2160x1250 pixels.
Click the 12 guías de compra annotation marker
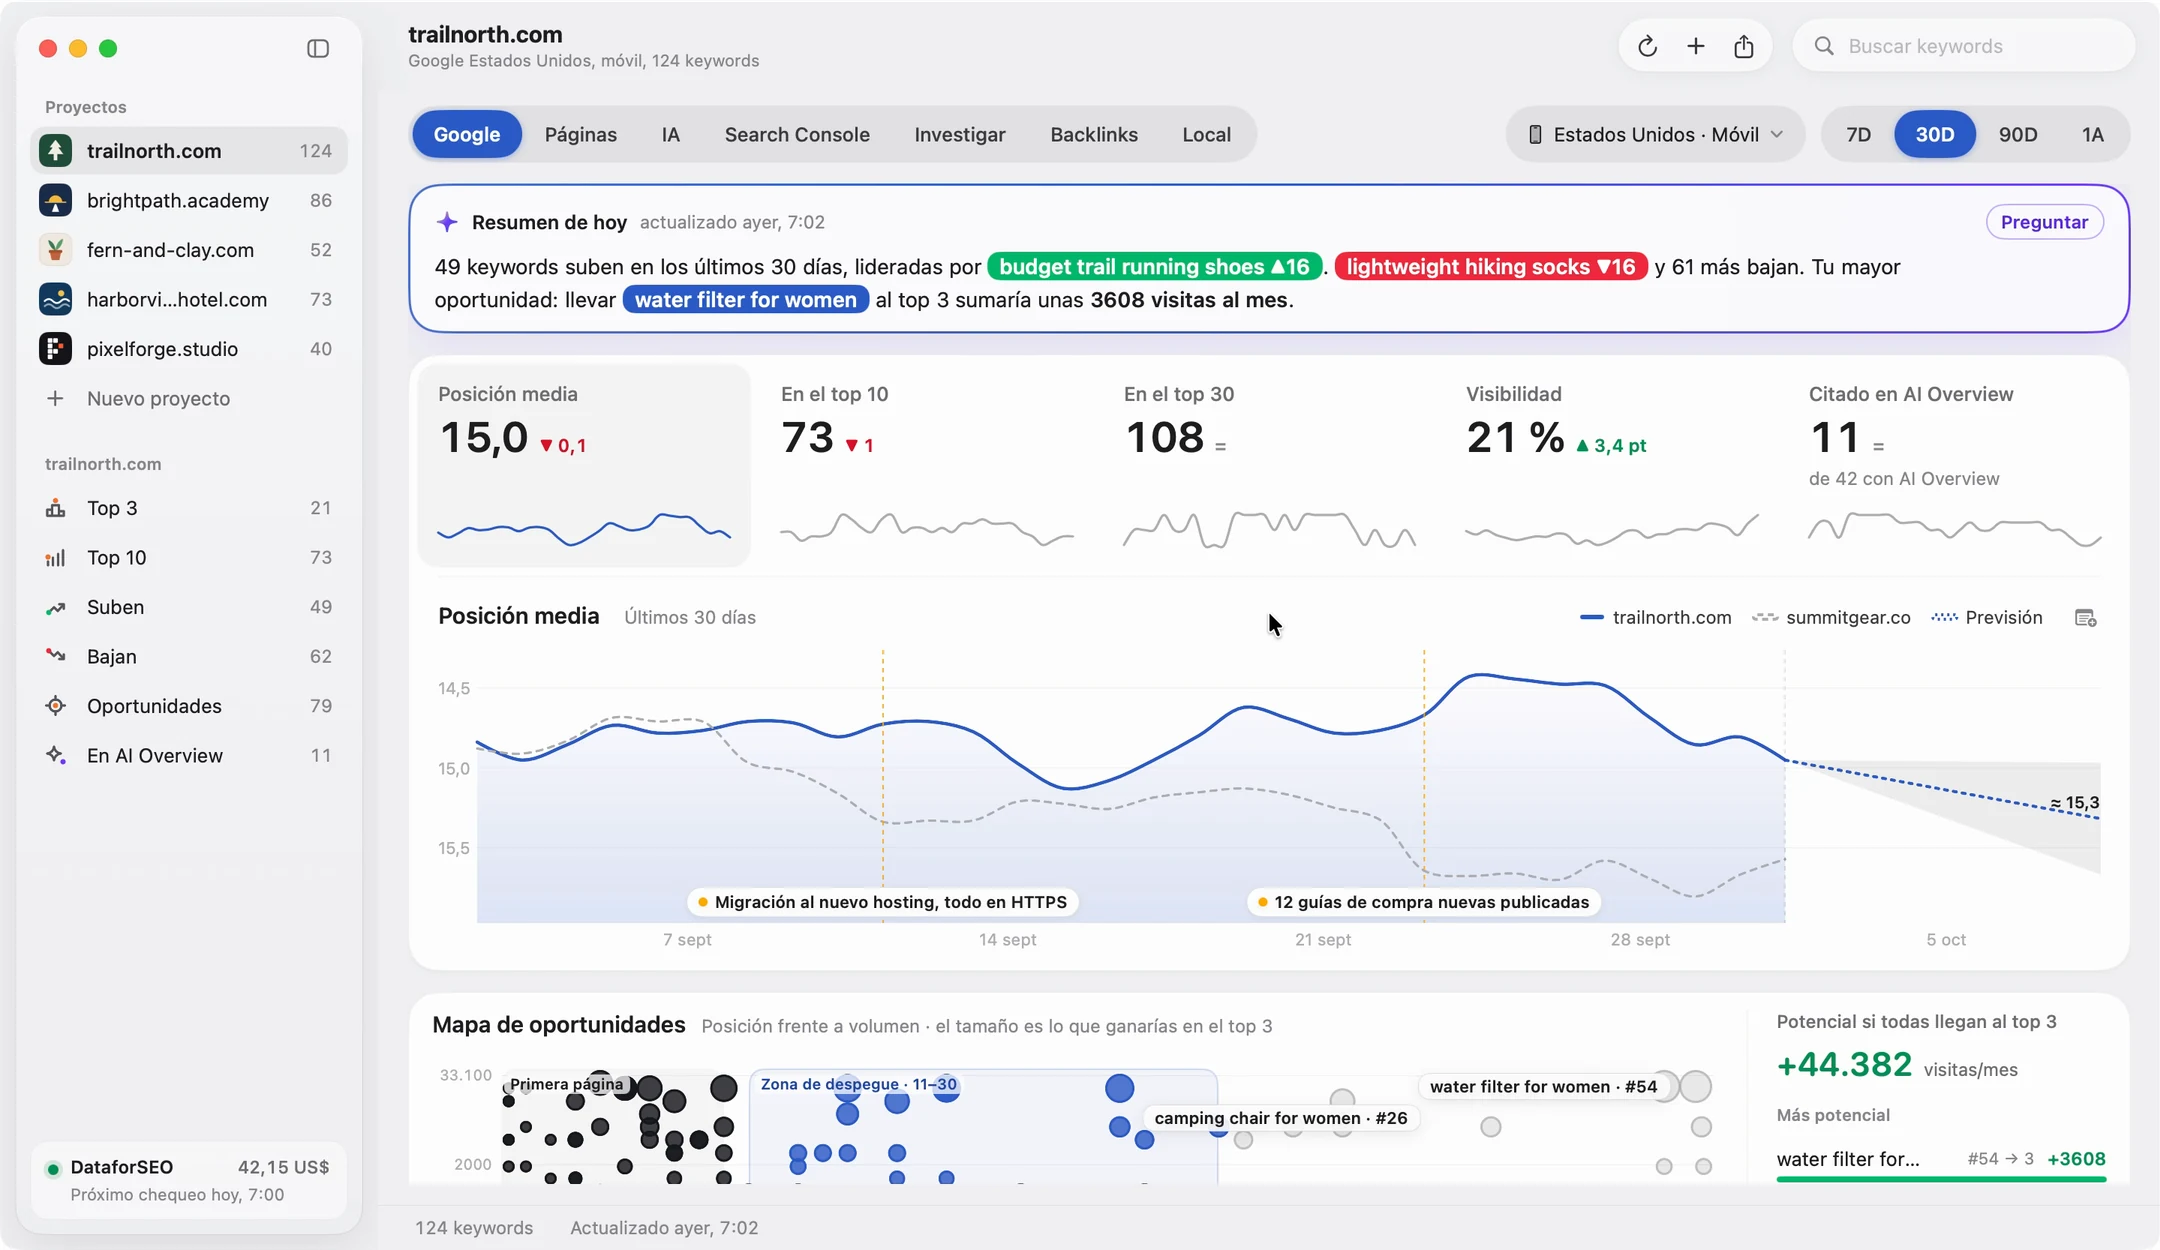tap(1423, 902)
